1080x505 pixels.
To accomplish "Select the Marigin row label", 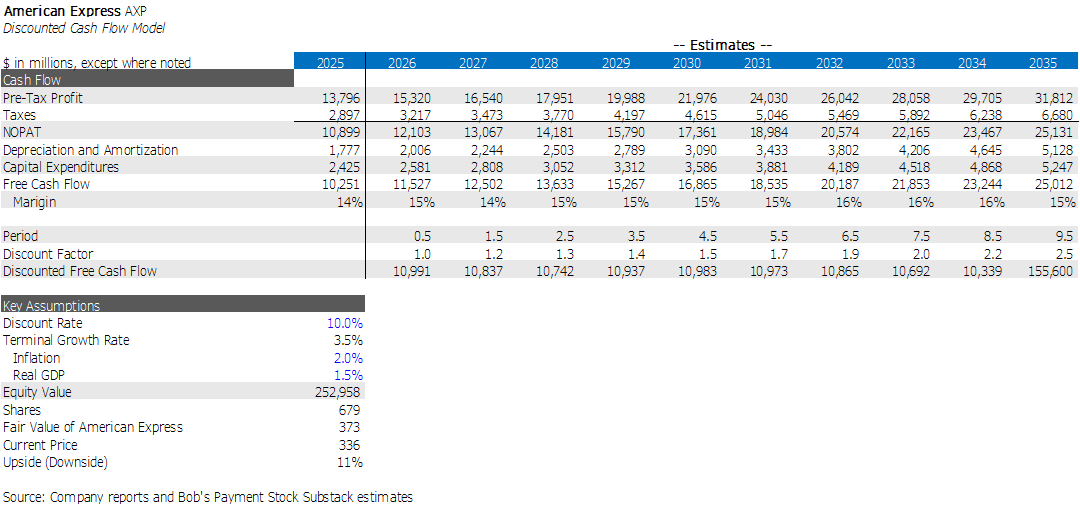I will (34, 201).
